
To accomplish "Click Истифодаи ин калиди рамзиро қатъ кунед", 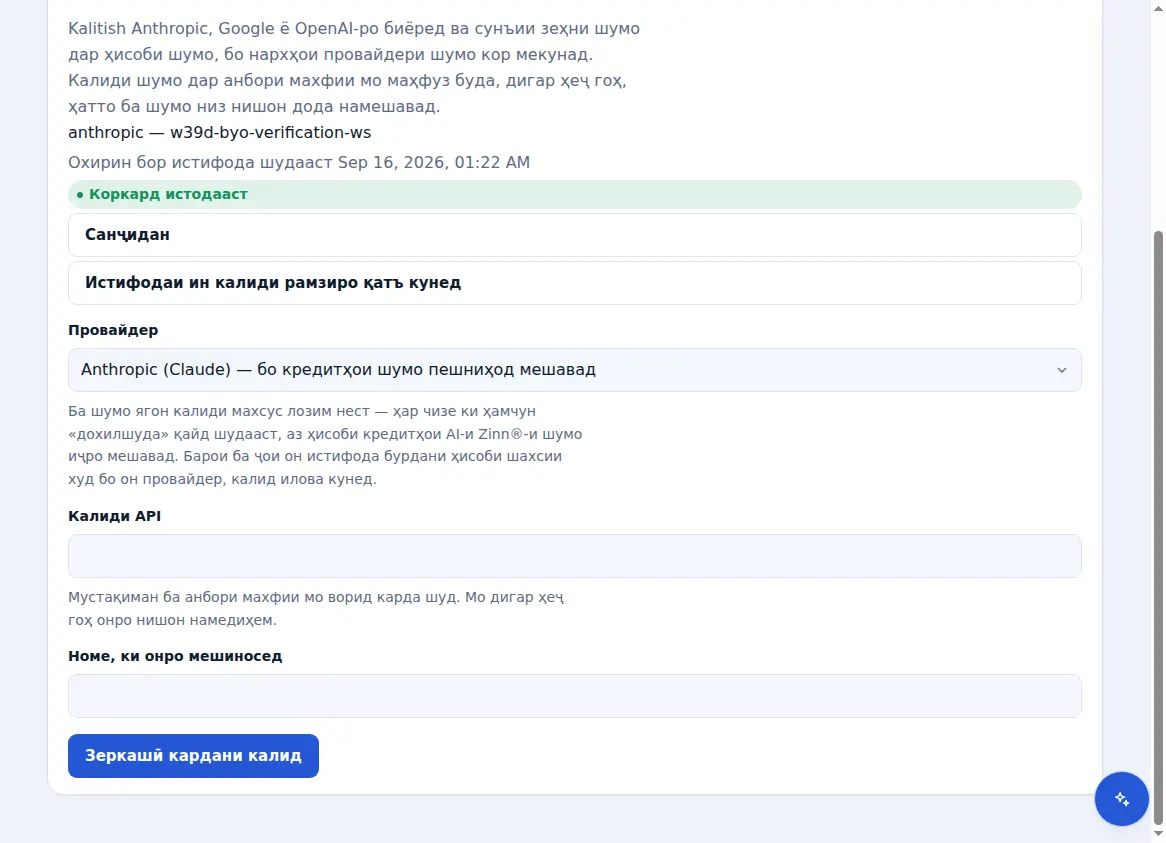I will coord(574,282).
